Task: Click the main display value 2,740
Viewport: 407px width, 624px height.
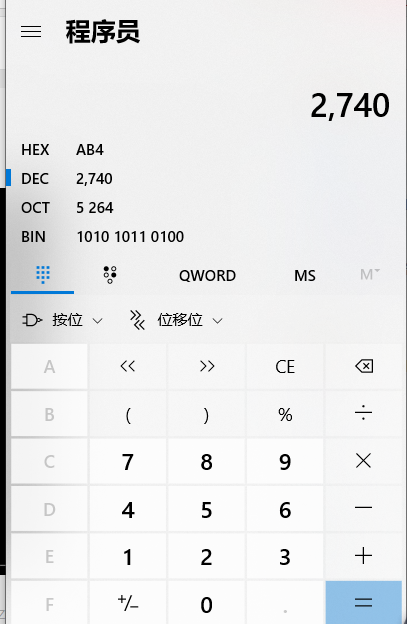Action: click(x=350, y=106)
